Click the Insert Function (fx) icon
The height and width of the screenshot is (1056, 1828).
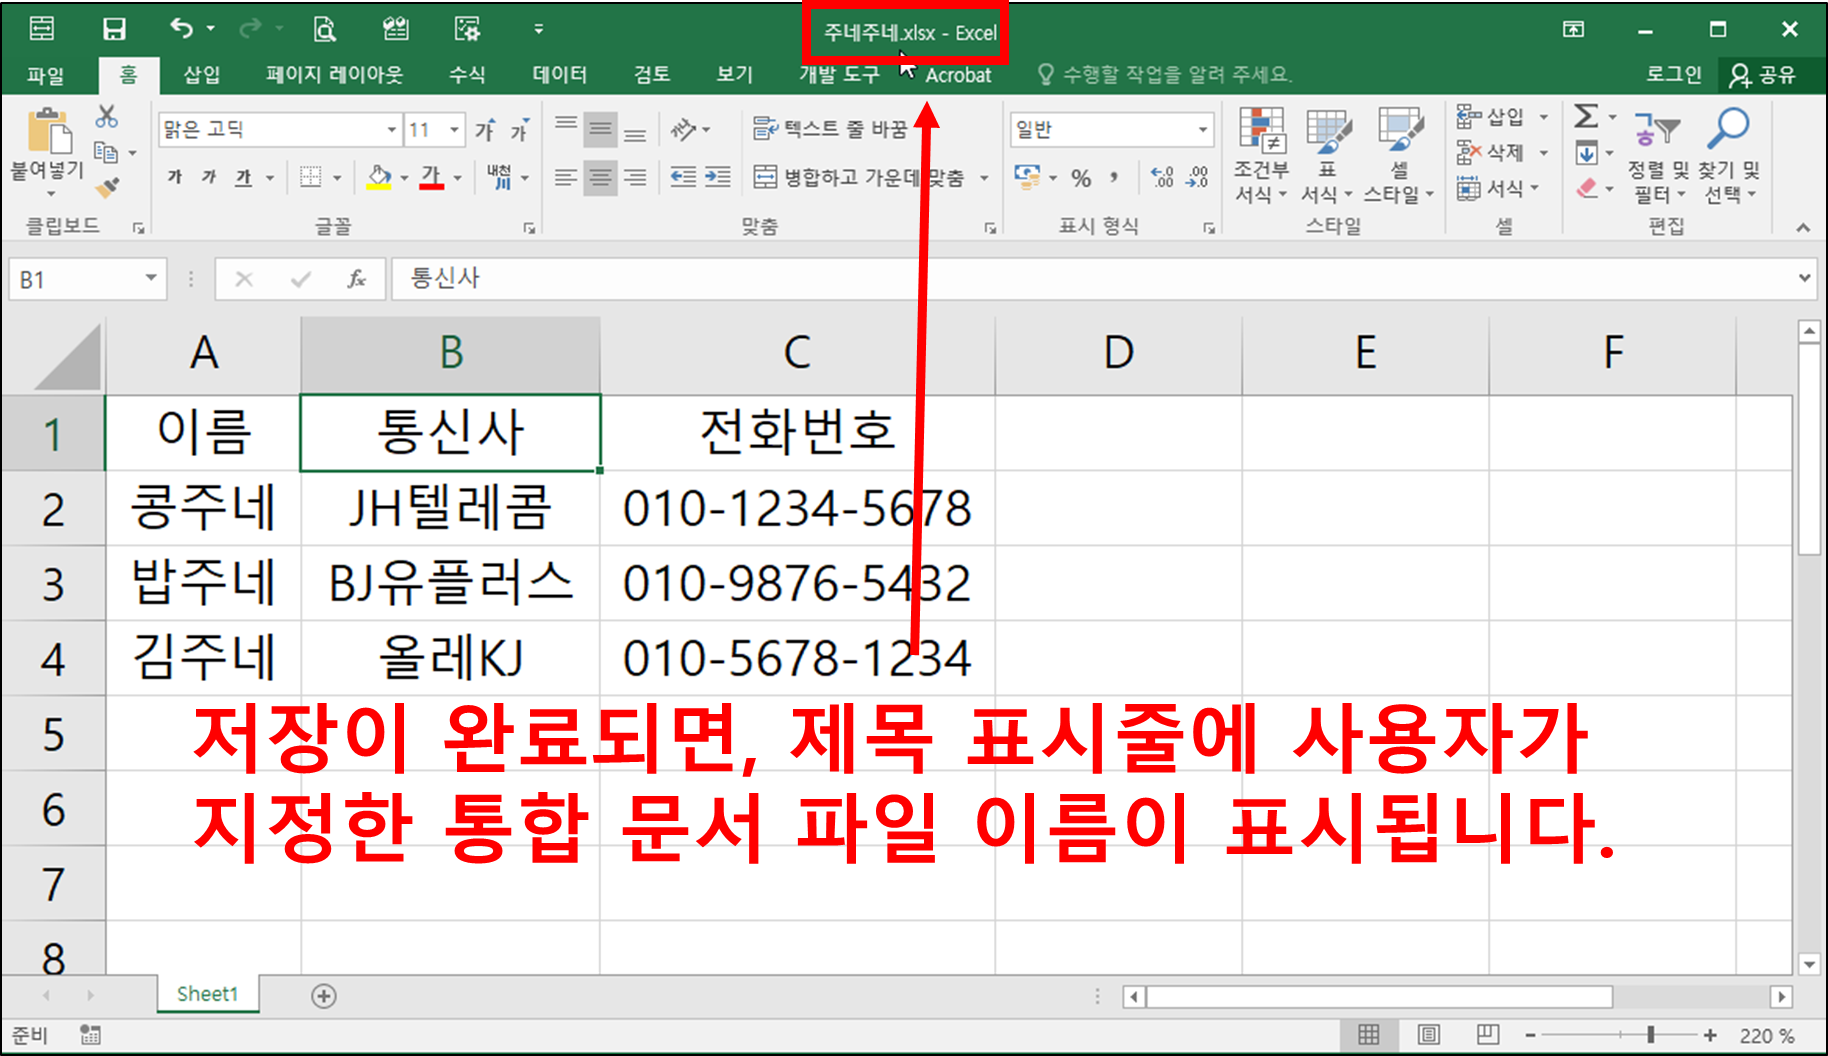(357, 279)
